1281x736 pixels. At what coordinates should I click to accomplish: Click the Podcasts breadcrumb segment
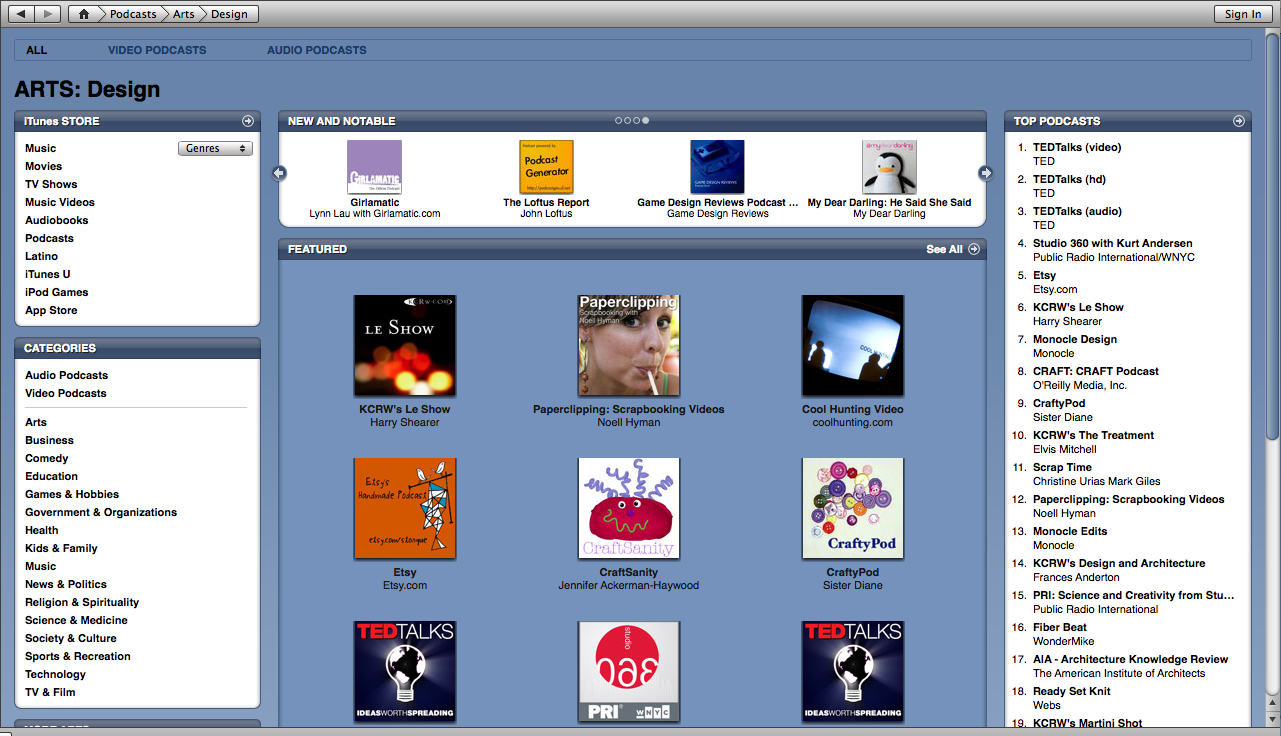click(x=133, y=14)
